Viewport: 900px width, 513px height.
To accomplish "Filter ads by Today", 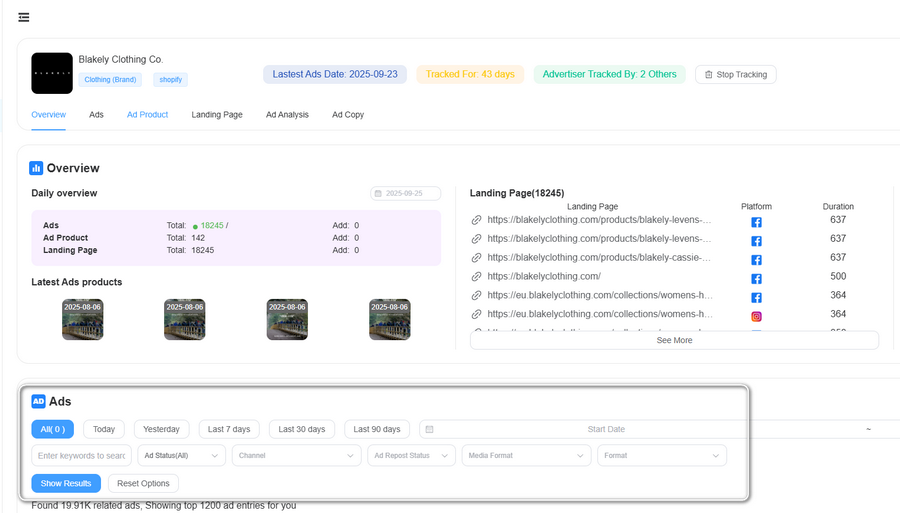I will coord(104,429).
